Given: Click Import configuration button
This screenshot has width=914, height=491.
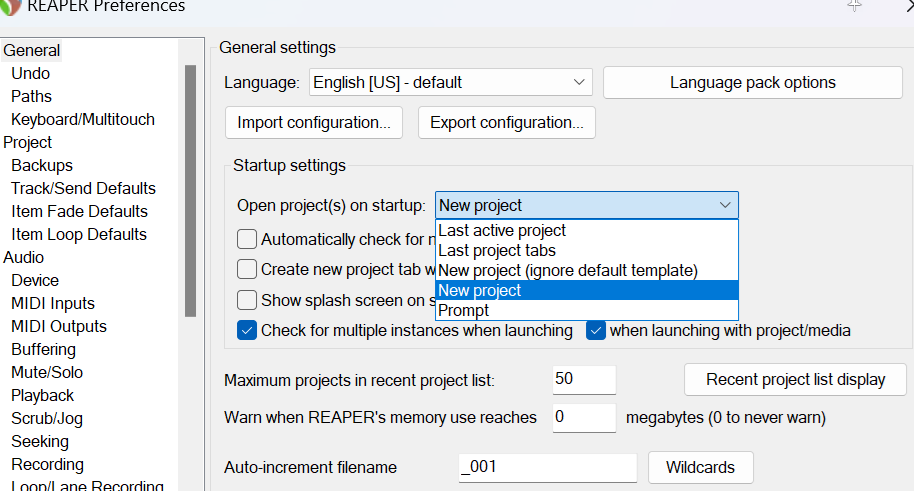Looking at the screenshot, I should pyautogui.click(x=314, y=123).
